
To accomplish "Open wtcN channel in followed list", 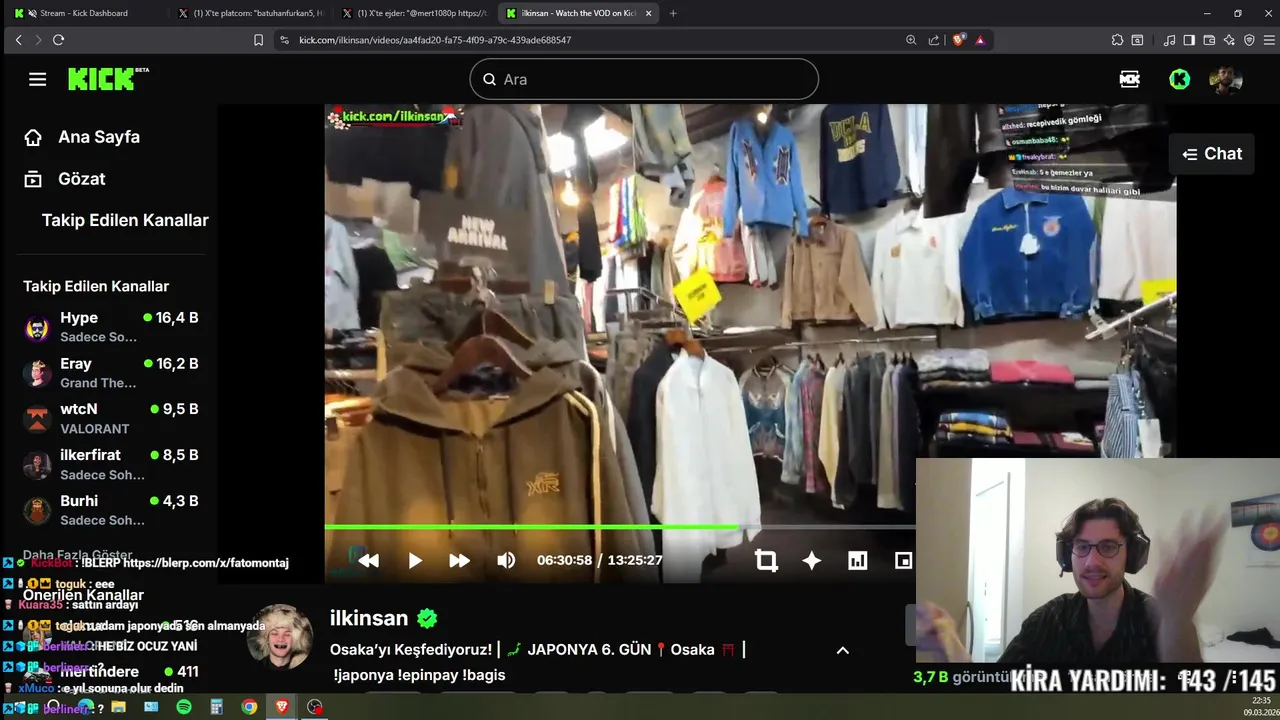I will pos(110,418).
